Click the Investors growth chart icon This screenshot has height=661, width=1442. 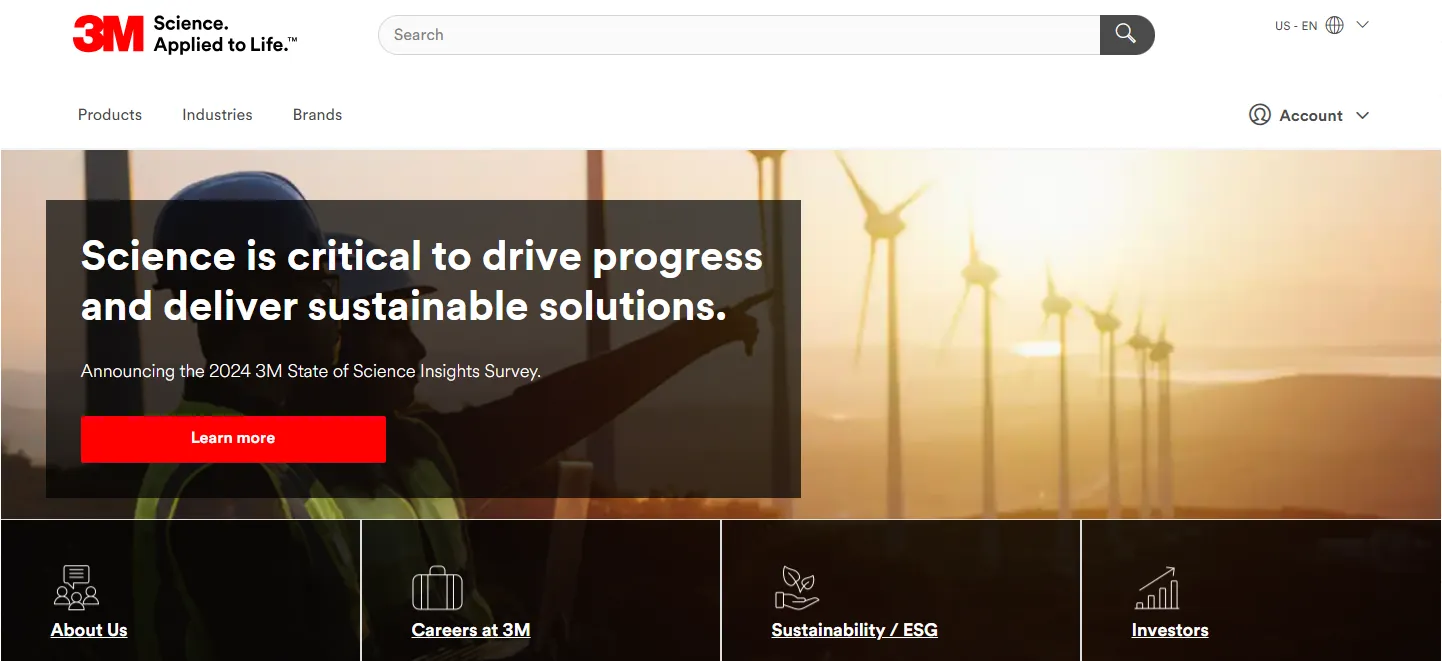pyautogui.click(x=1157, y=588)
